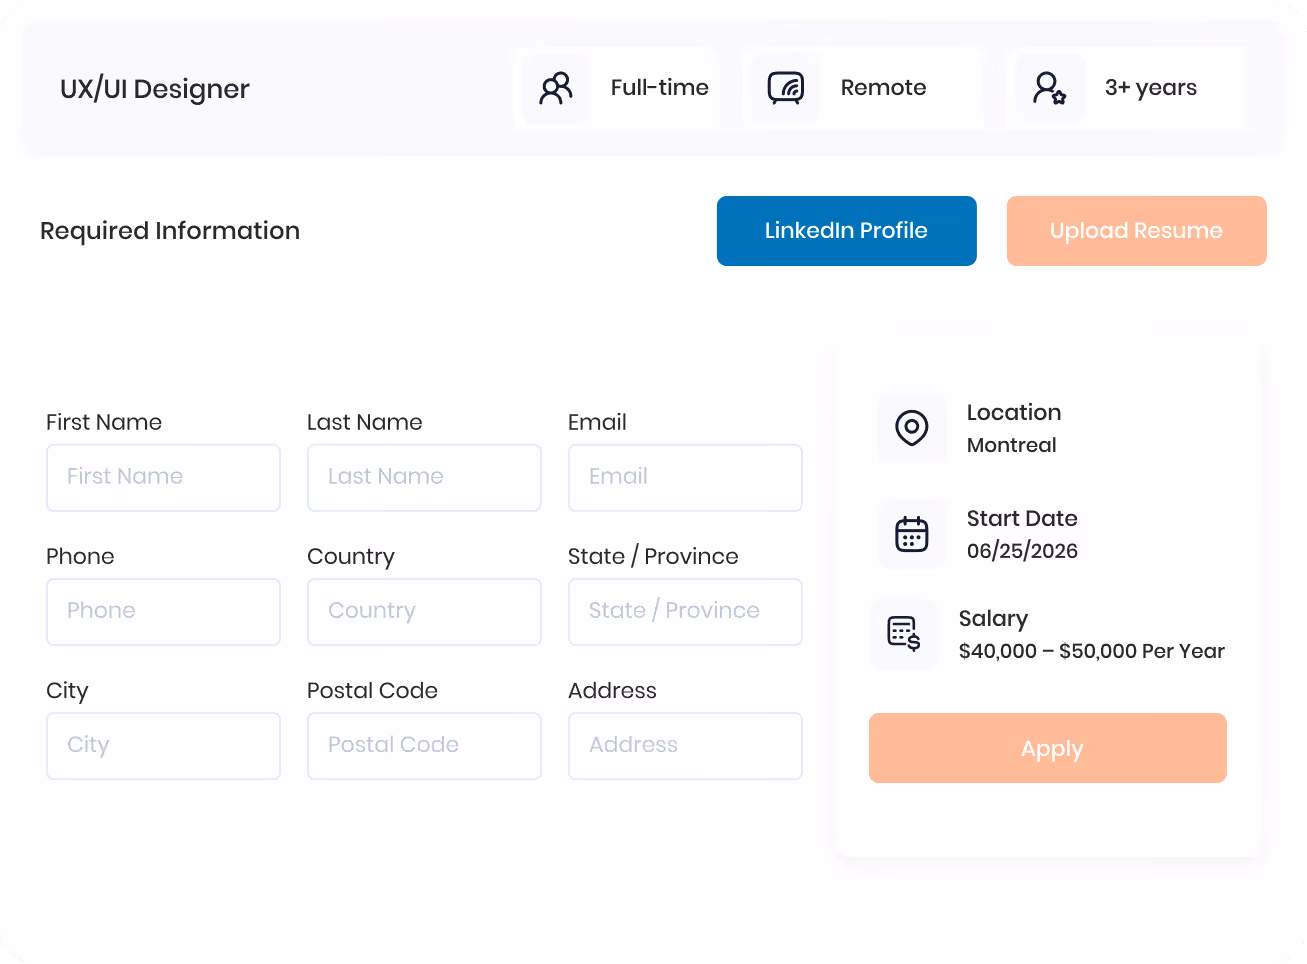
Task: Click the "Start Date" heading text
Action: (x=1022, y=518)
